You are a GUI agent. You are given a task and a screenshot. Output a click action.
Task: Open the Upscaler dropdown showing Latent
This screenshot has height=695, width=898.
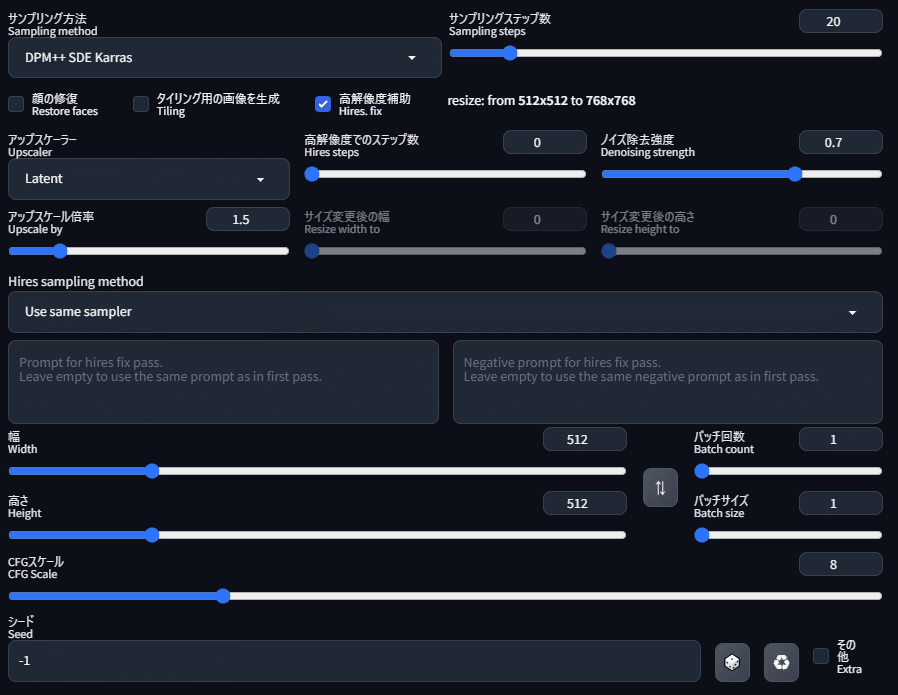[149, 179]
